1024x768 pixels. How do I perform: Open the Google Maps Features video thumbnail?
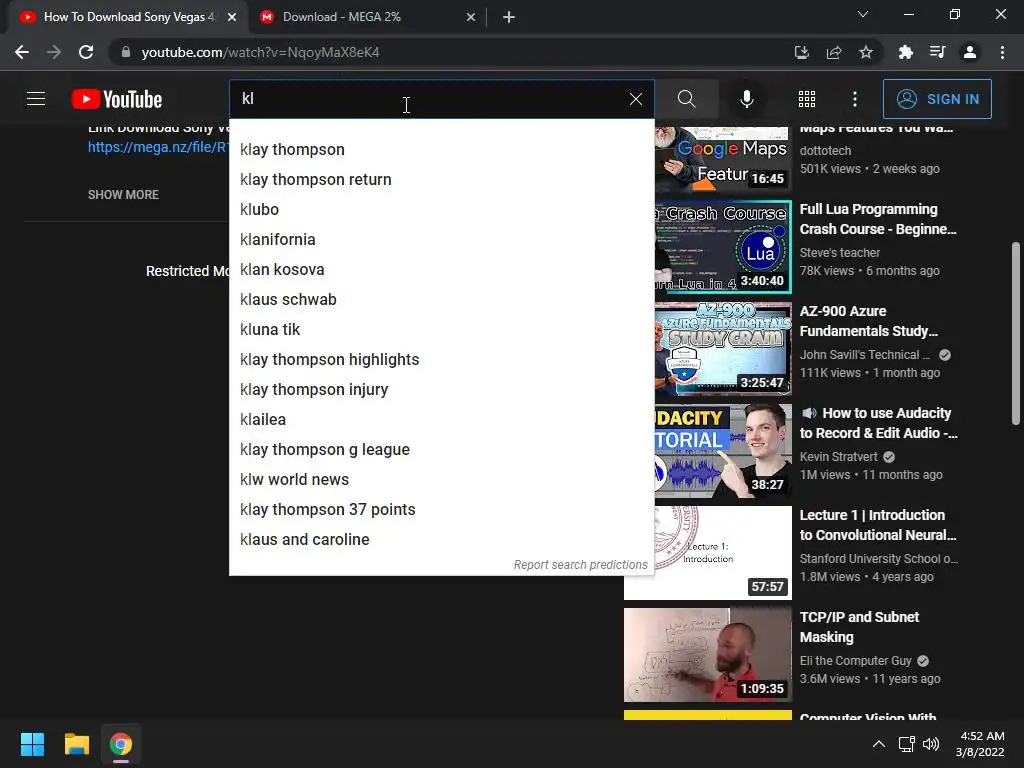coord(723,159)
